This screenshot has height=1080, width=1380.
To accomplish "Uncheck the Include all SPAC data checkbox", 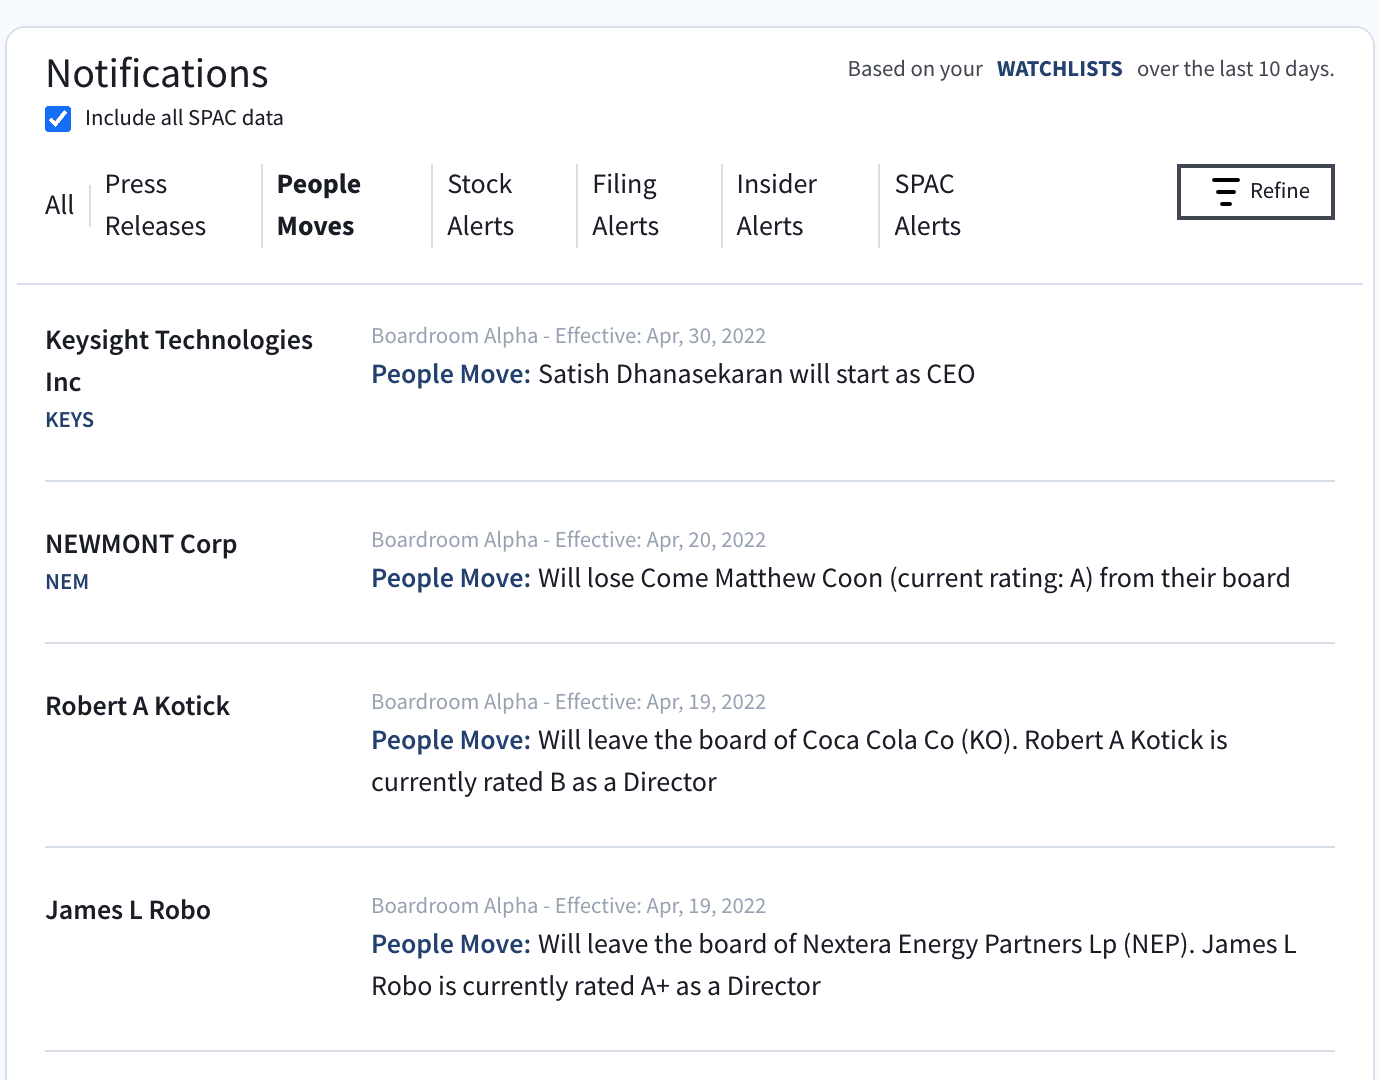I will (x=58, y=119).
